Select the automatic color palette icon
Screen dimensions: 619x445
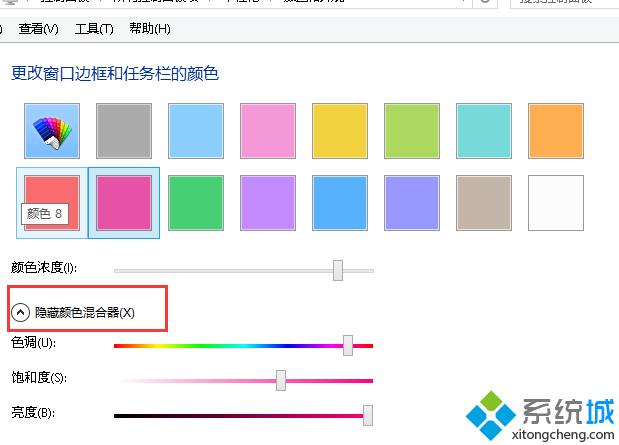(x=52, y=131)
